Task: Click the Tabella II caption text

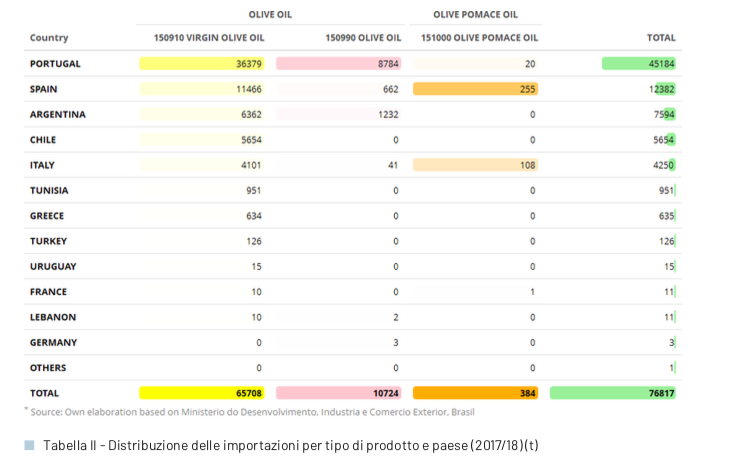Action: (290, 445)
